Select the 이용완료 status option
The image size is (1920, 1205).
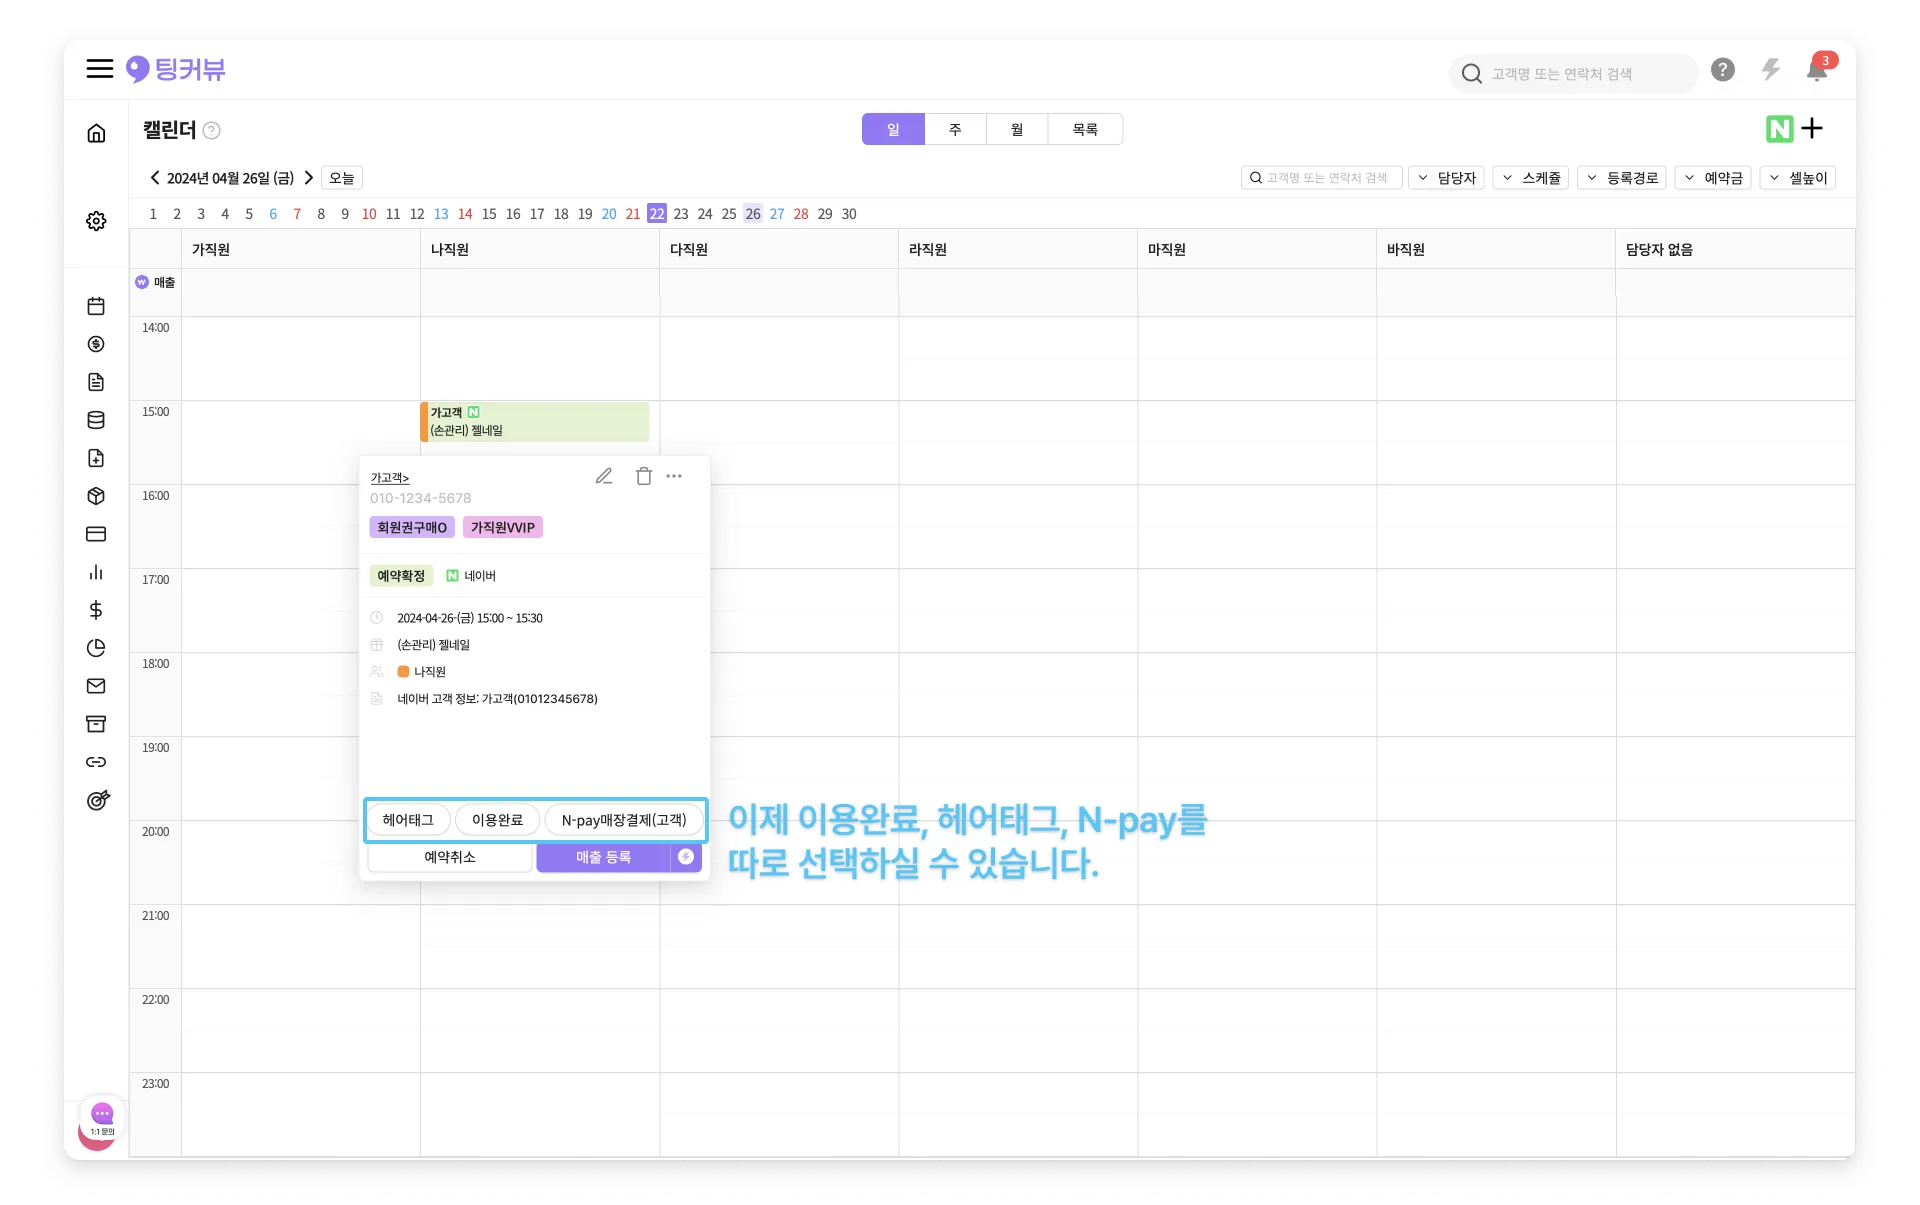click(497, 820)
